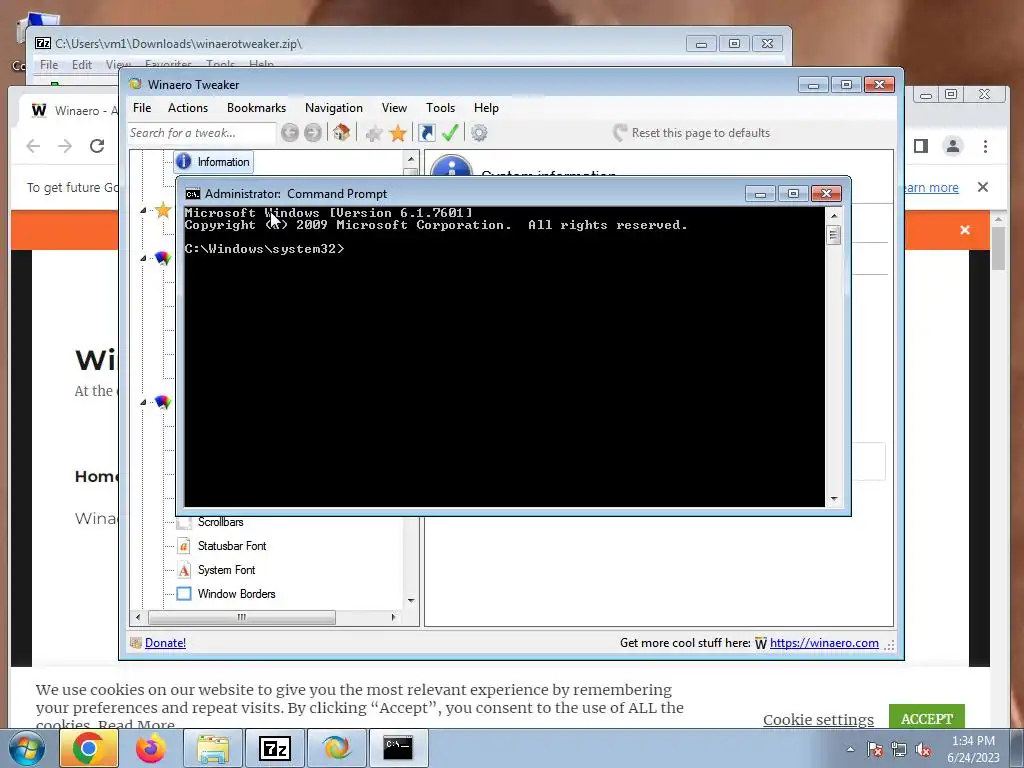This screenshot has height=768, width=1024.
Task: Click Chrome back arrow in browser window
Action: 33,146
